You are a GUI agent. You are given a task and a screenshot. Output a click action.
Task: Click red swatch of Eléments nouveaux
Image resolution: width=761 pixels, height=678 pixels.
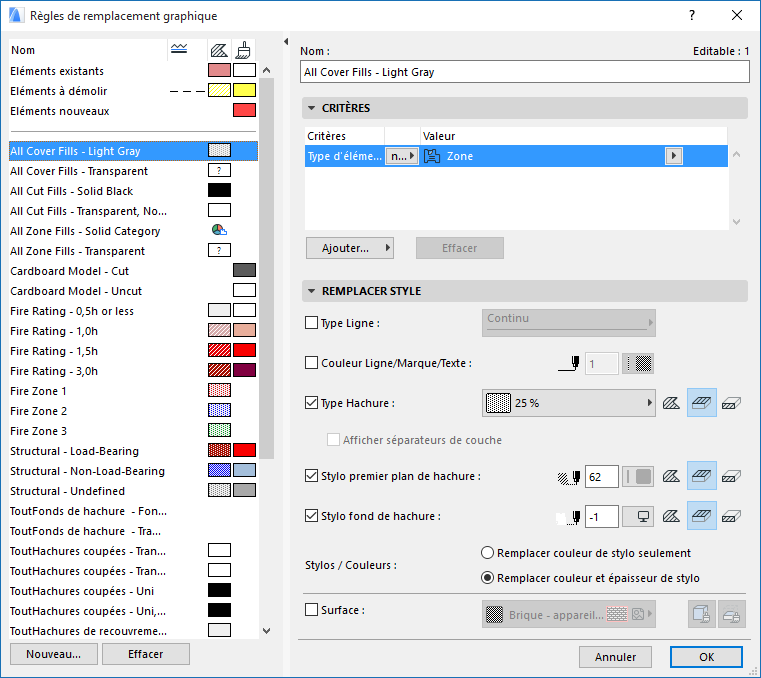244,110
